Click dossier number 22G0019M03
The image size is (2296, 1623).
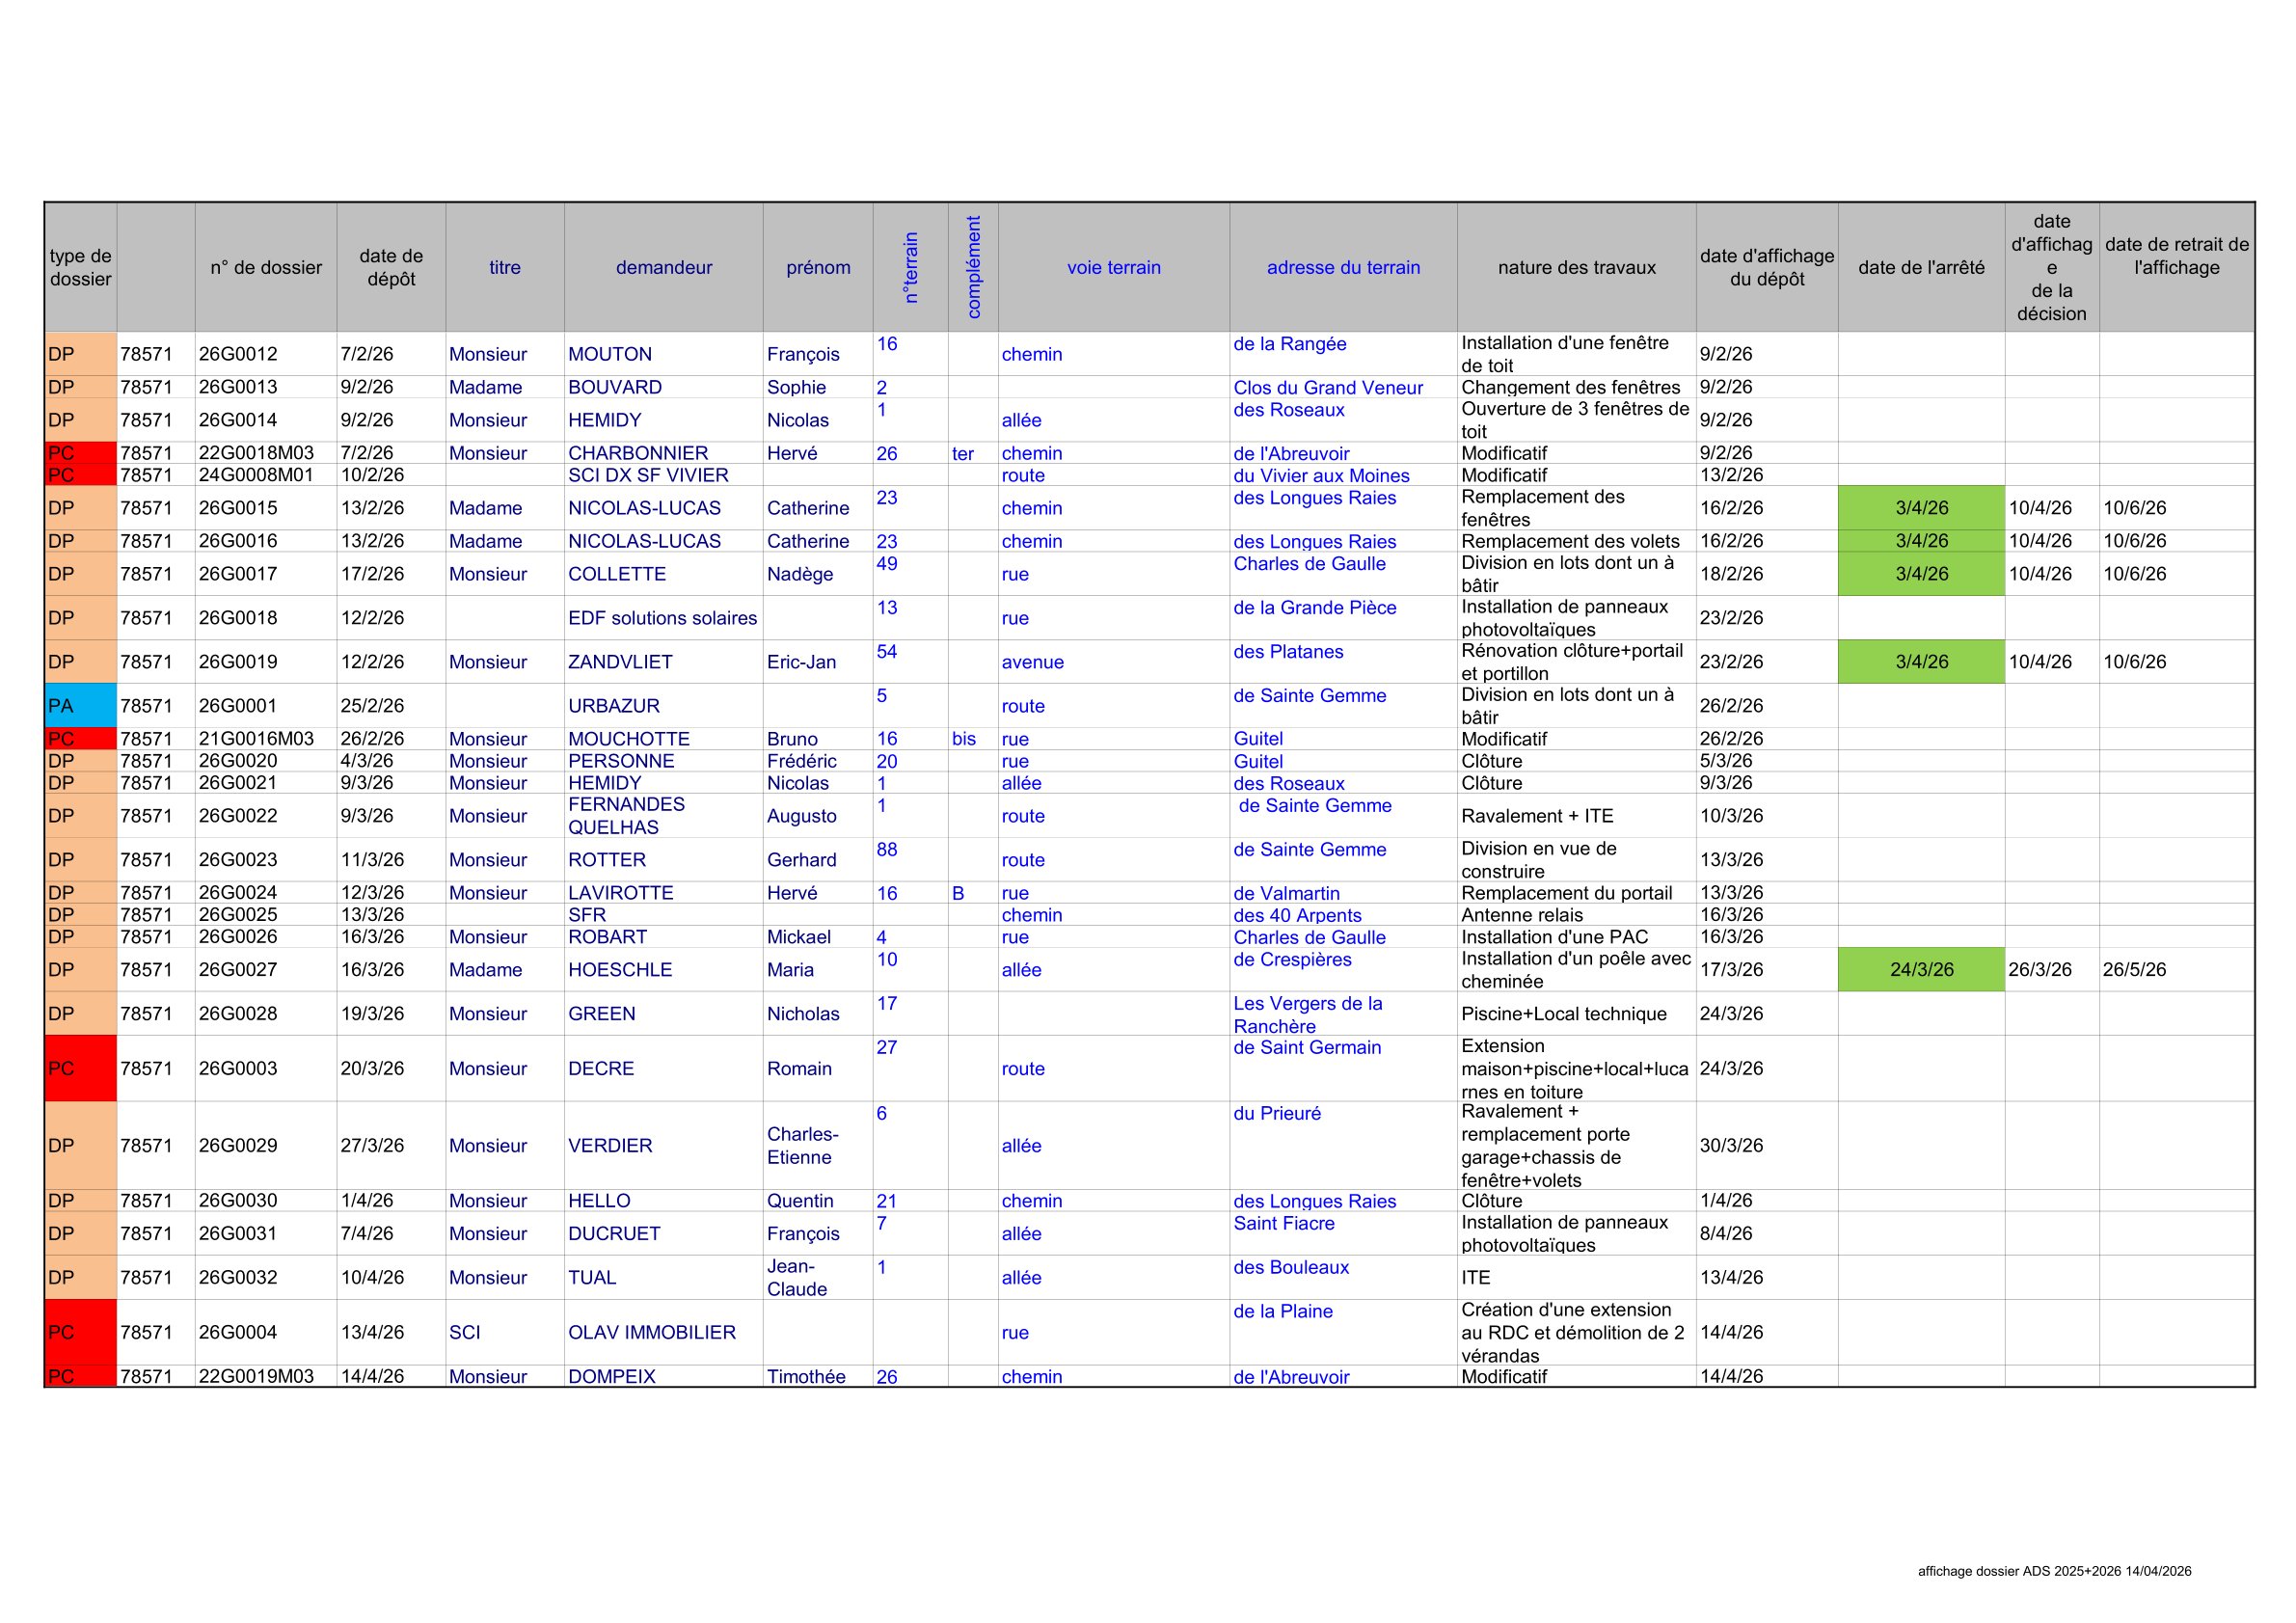coord(256,1376)
